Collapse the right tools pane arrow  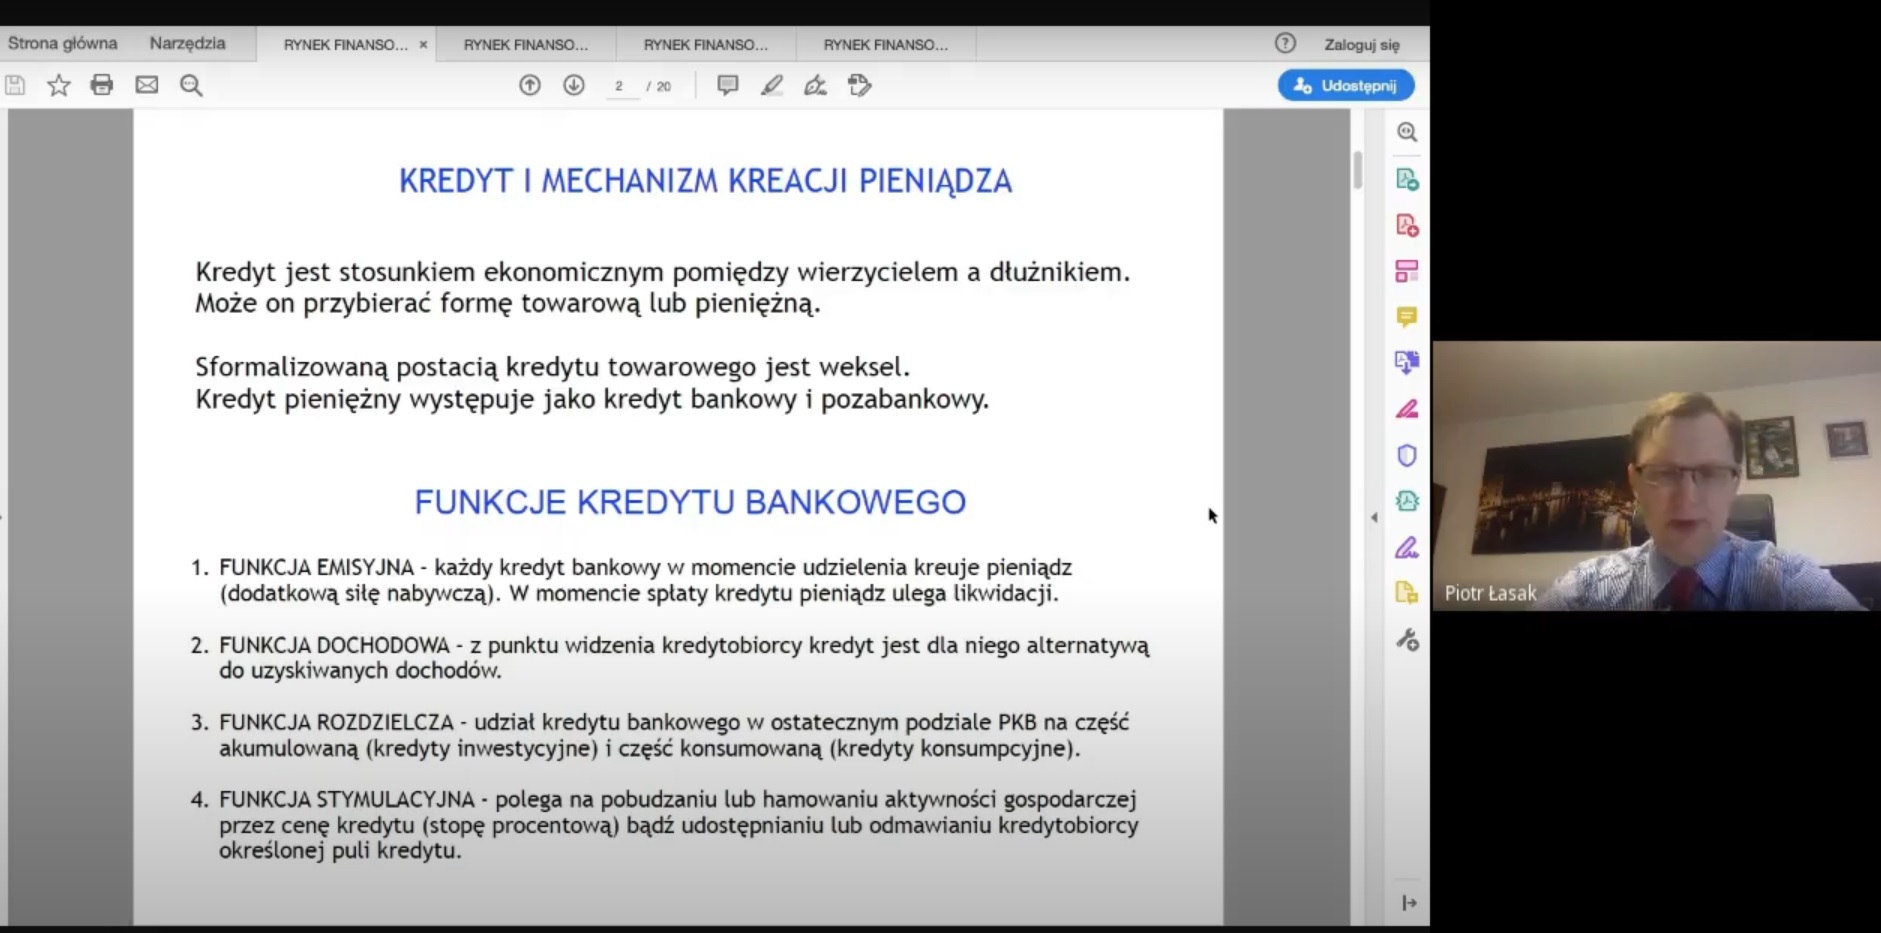1374,517
